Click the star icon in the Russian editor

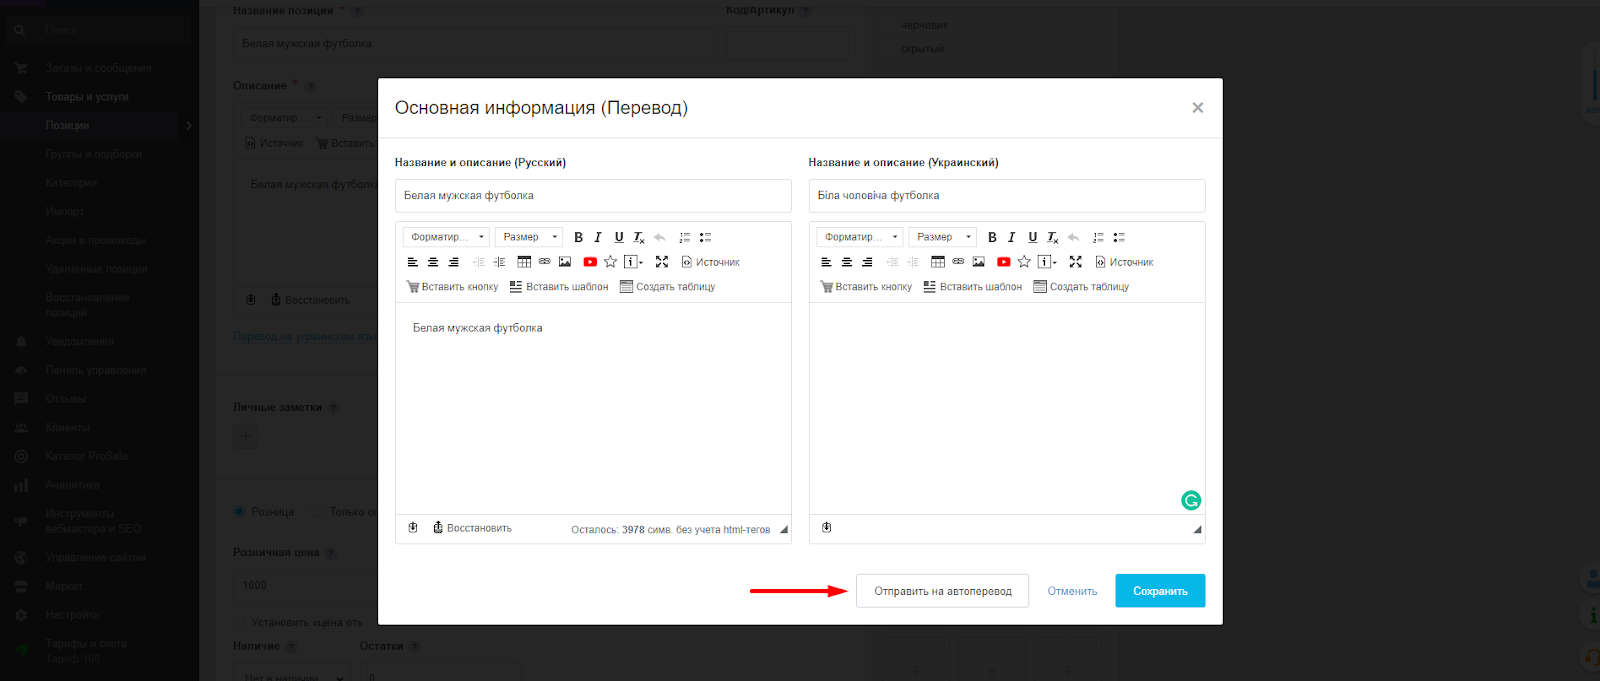click(610, 262)
